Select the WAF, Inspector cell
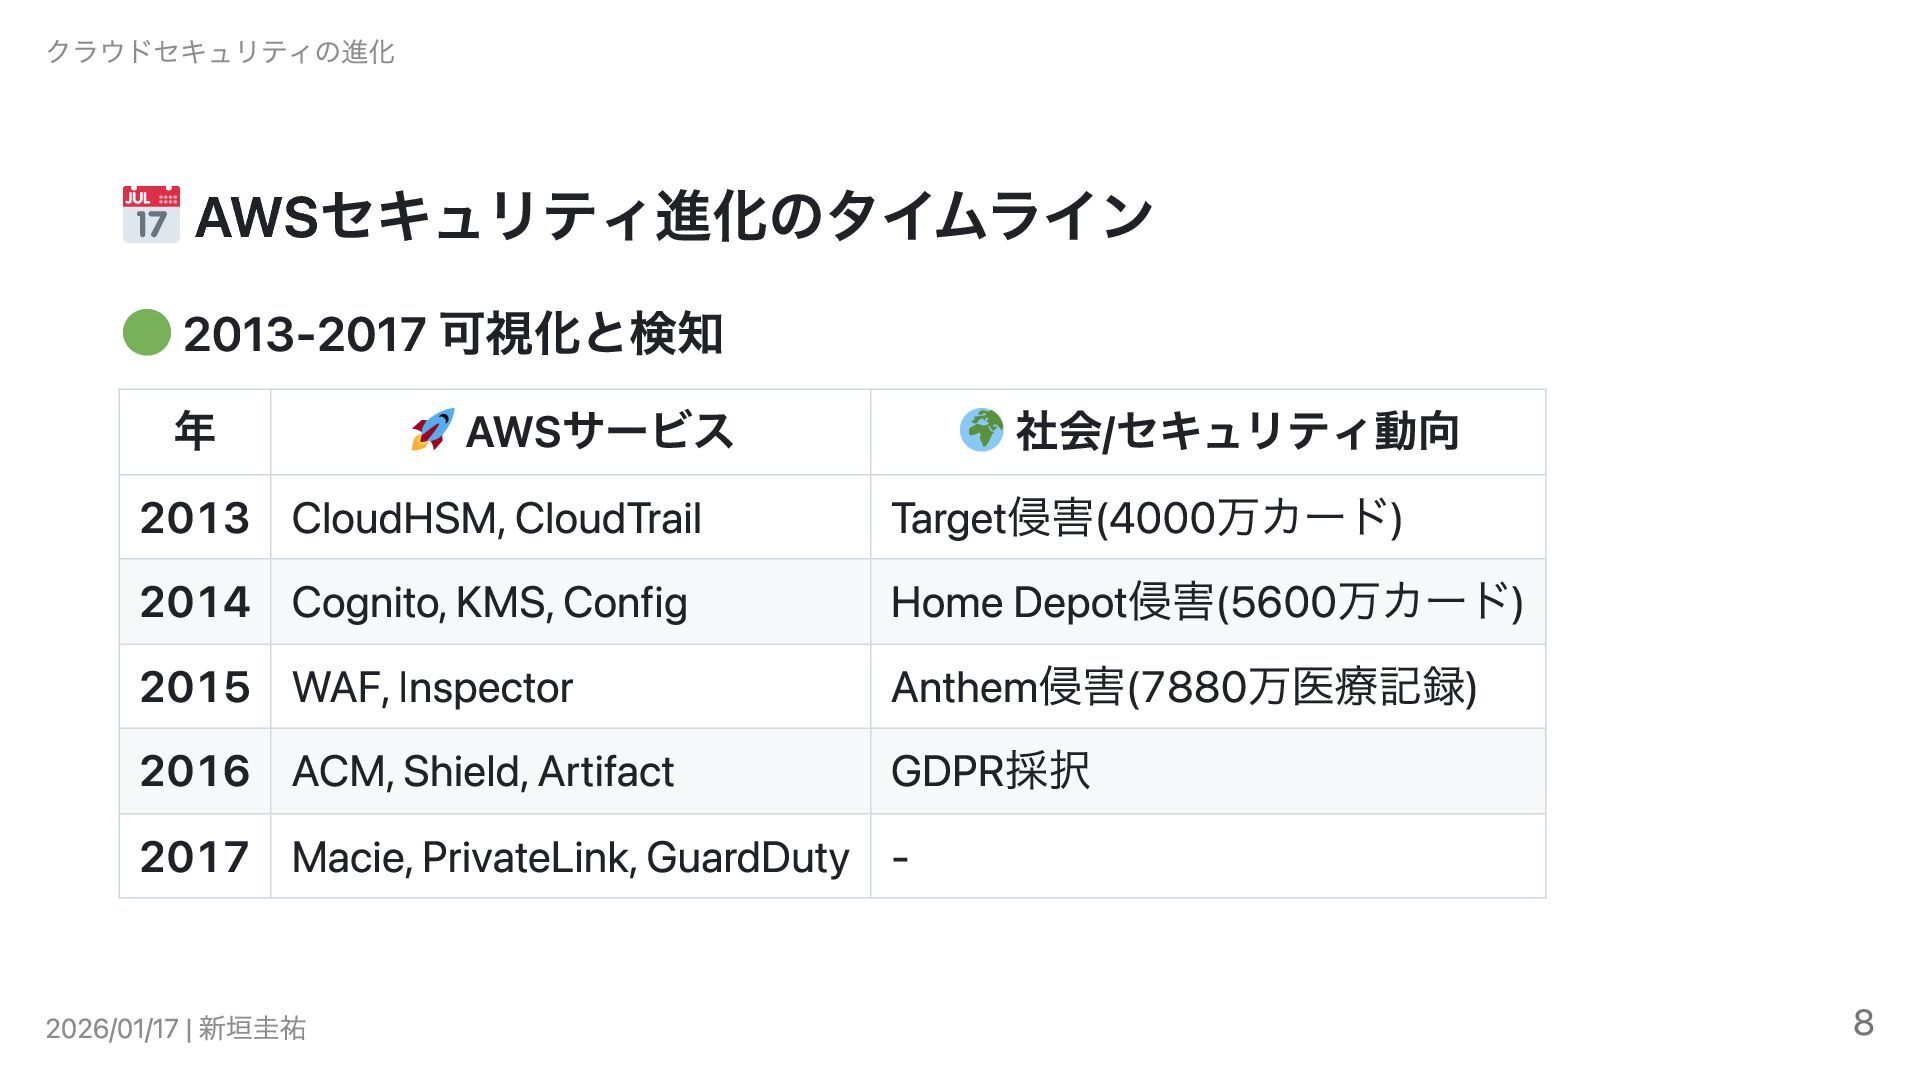 pyautogui.click(x=432, y=687)
